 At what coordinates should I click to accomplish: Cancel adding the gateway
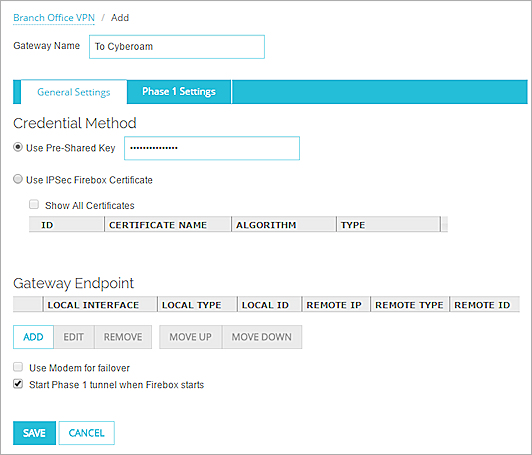coord(87,433)
